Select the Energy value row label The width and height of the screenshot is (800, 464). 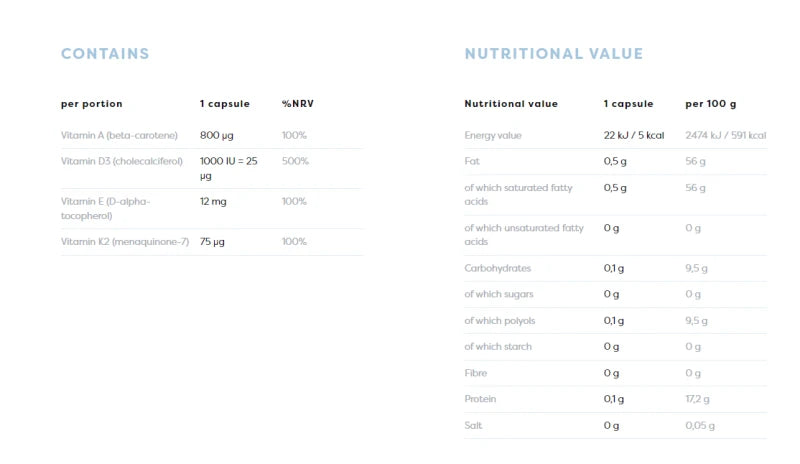click(x=493, y=135)
